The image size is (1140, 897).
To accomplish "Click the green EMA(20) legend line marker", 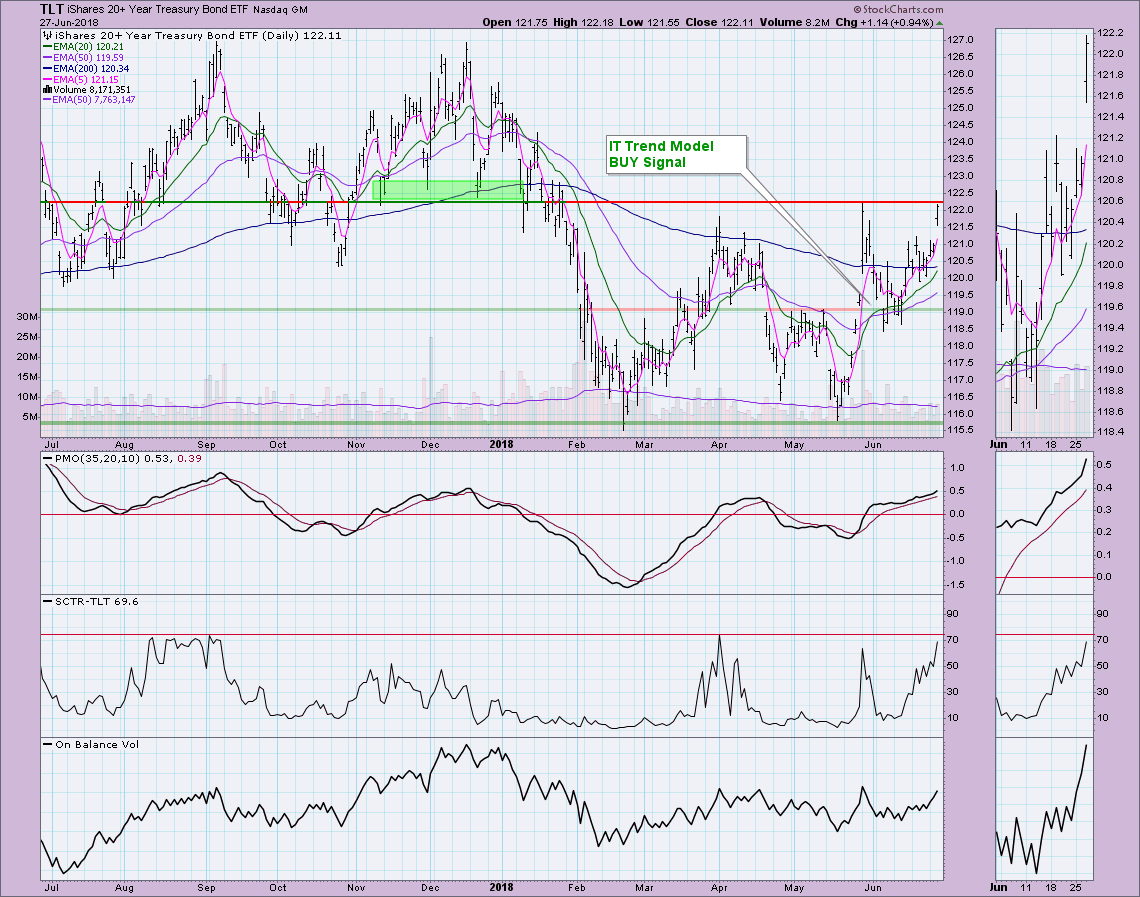I will click(x=47, y=45).
